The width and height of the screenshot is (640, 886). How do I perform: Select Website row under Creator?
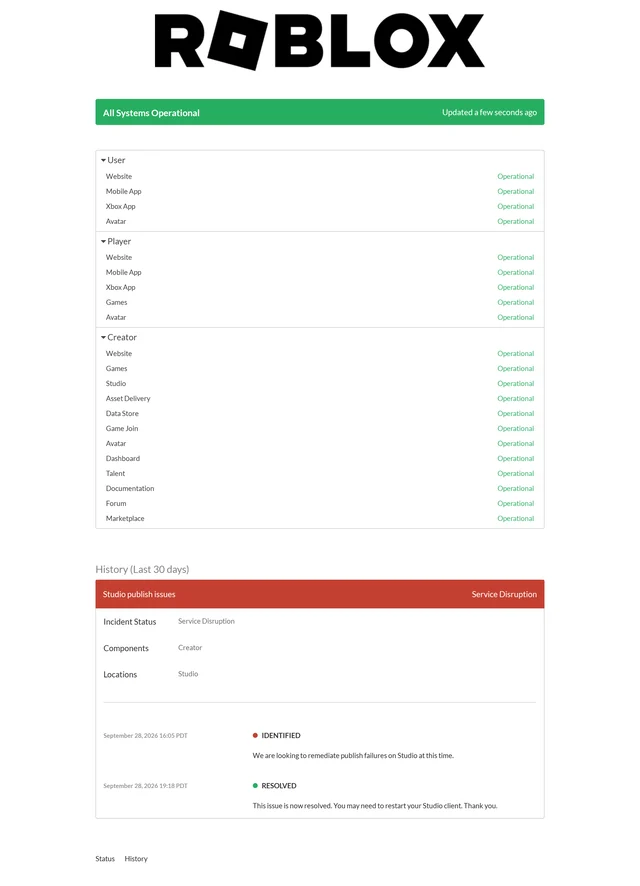320,353
